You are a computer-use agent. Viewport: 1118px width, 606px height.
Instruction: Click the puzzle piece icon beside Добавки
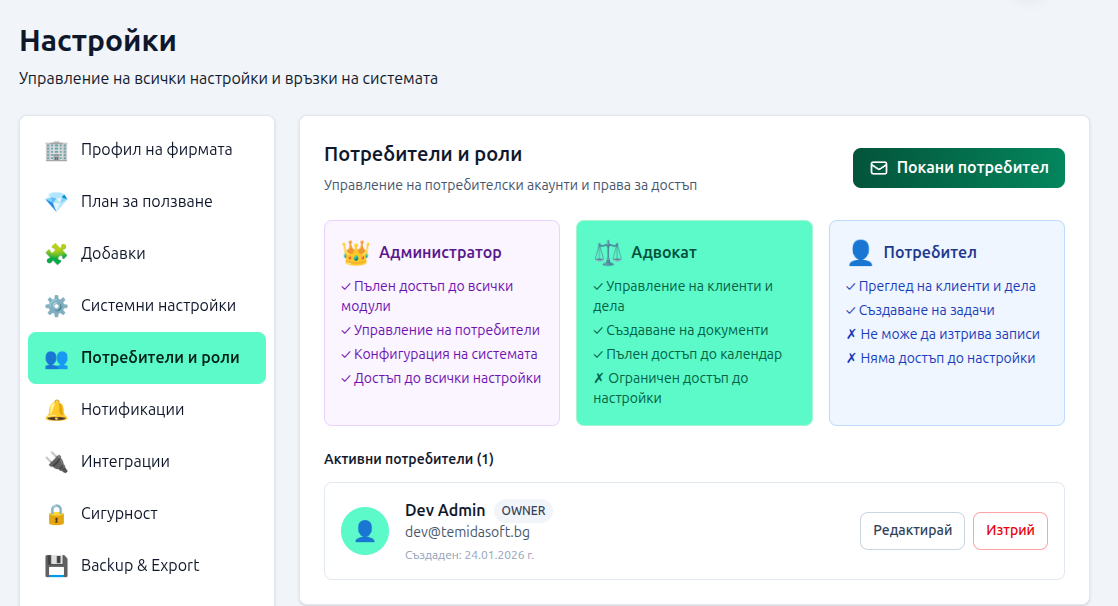(56, 254)
